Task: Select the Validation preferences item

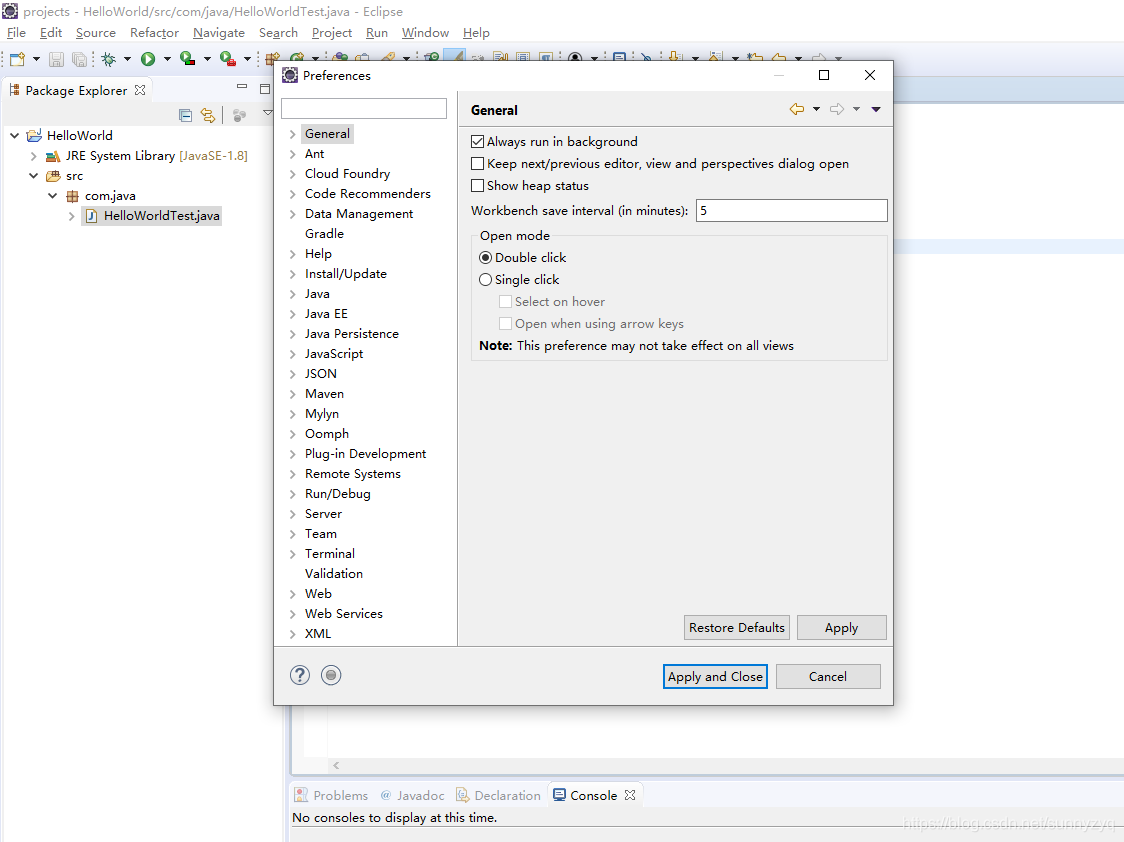Action: 333,573
